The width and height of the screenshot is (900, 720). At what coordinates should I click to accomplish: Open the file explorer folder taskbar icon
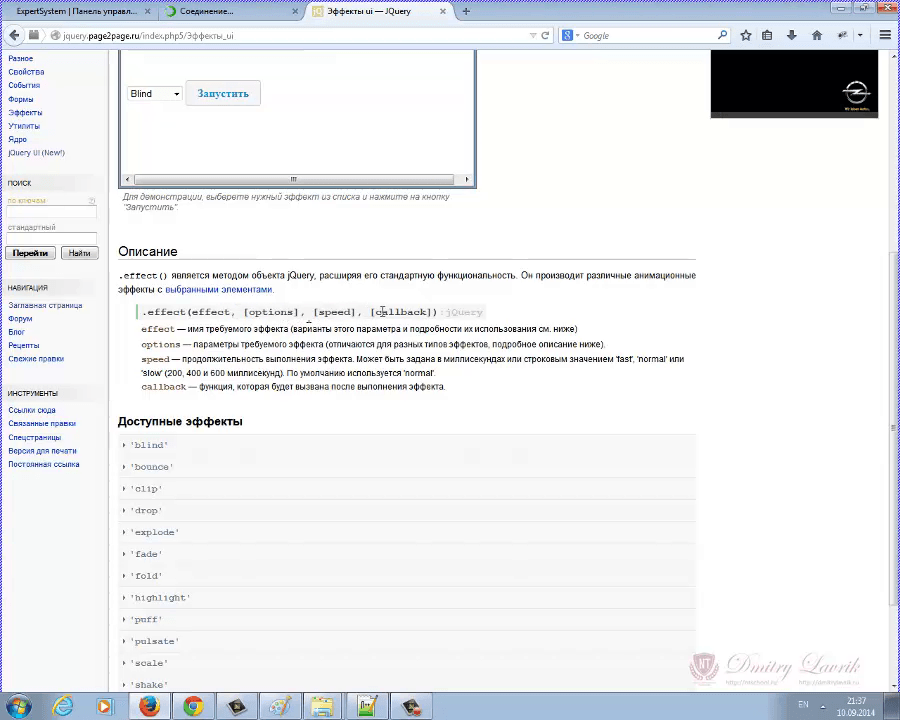(x=323, y=706)
